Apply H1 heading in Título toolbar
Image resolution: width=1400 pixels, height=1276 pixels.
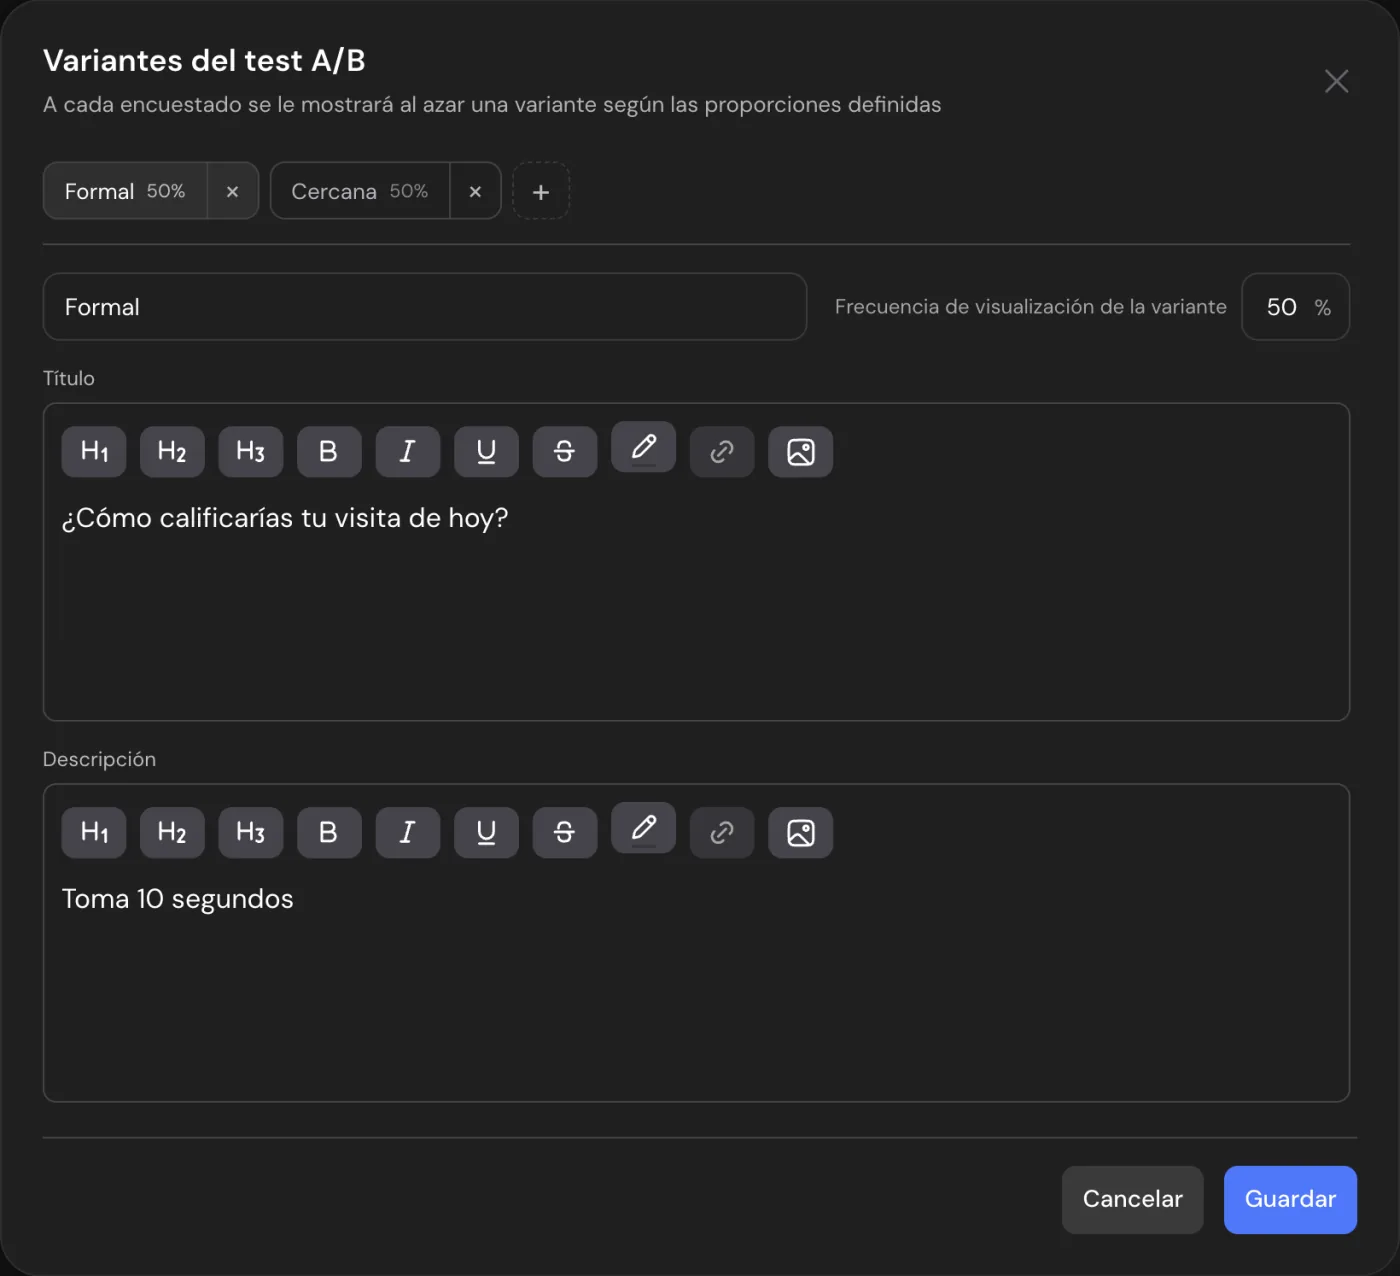[x=94, y=452]
